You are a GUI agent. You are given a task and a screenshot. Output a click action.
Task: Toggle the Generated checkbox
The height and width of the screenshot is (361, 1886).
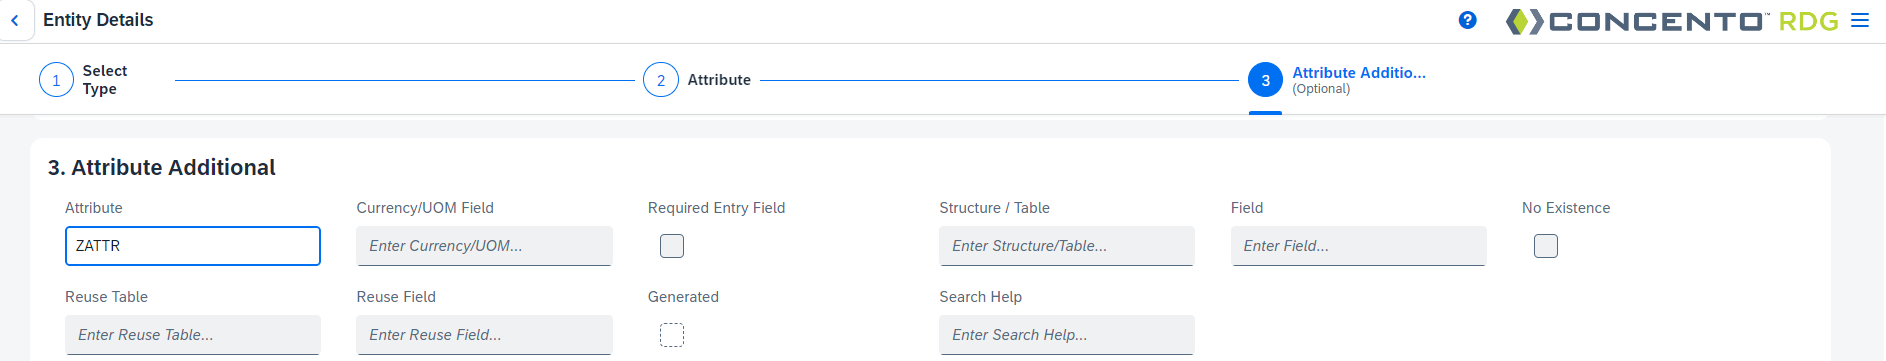tap(672, 335)
